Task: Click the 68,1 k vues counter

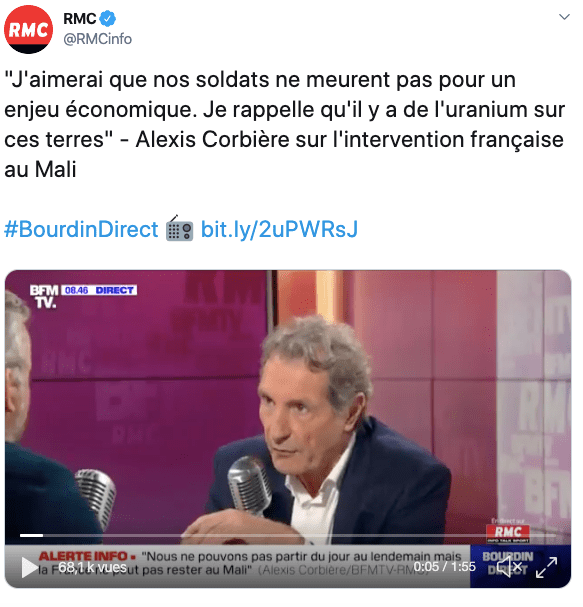Action: 93,567
